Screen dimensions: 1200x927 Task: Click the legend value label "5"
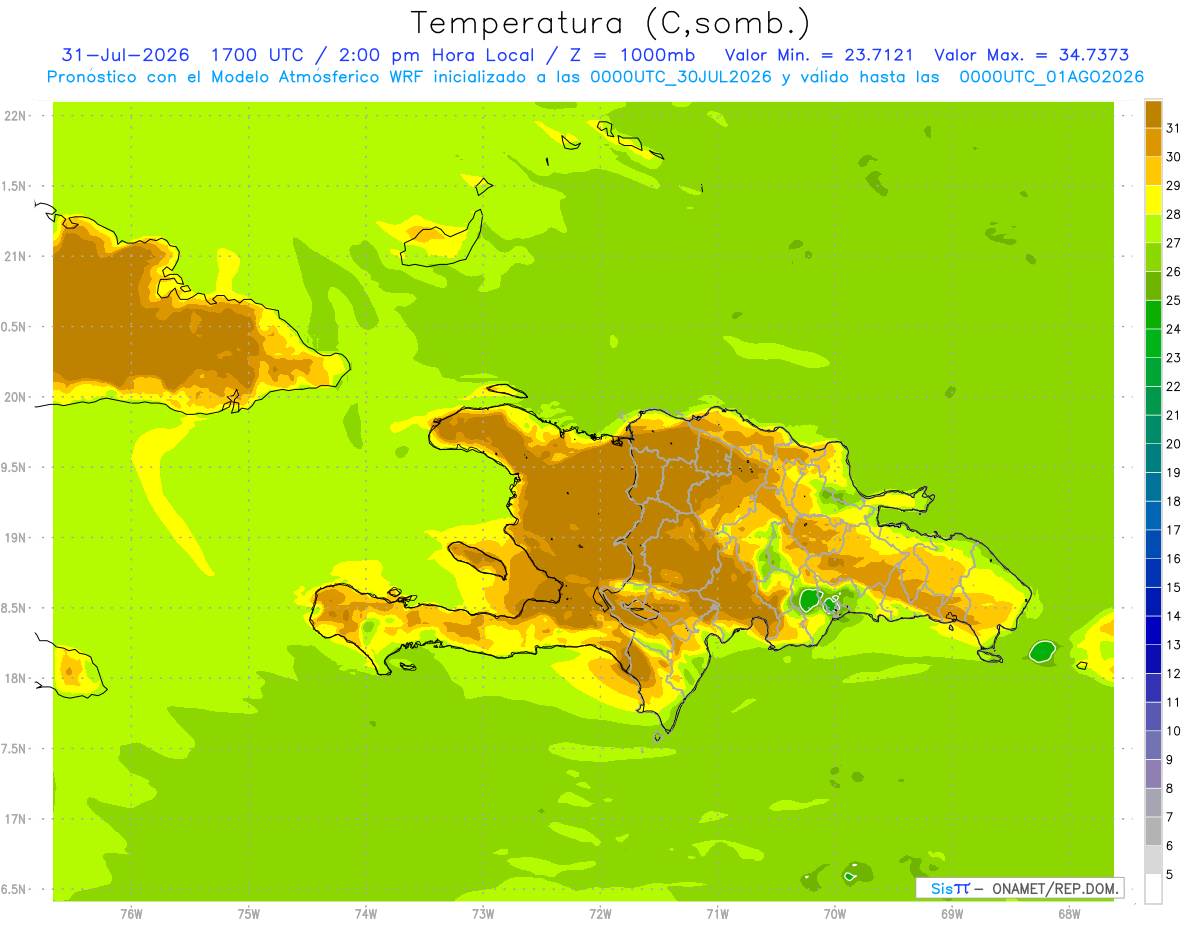pyautogui.click(x=1170, y=875)
